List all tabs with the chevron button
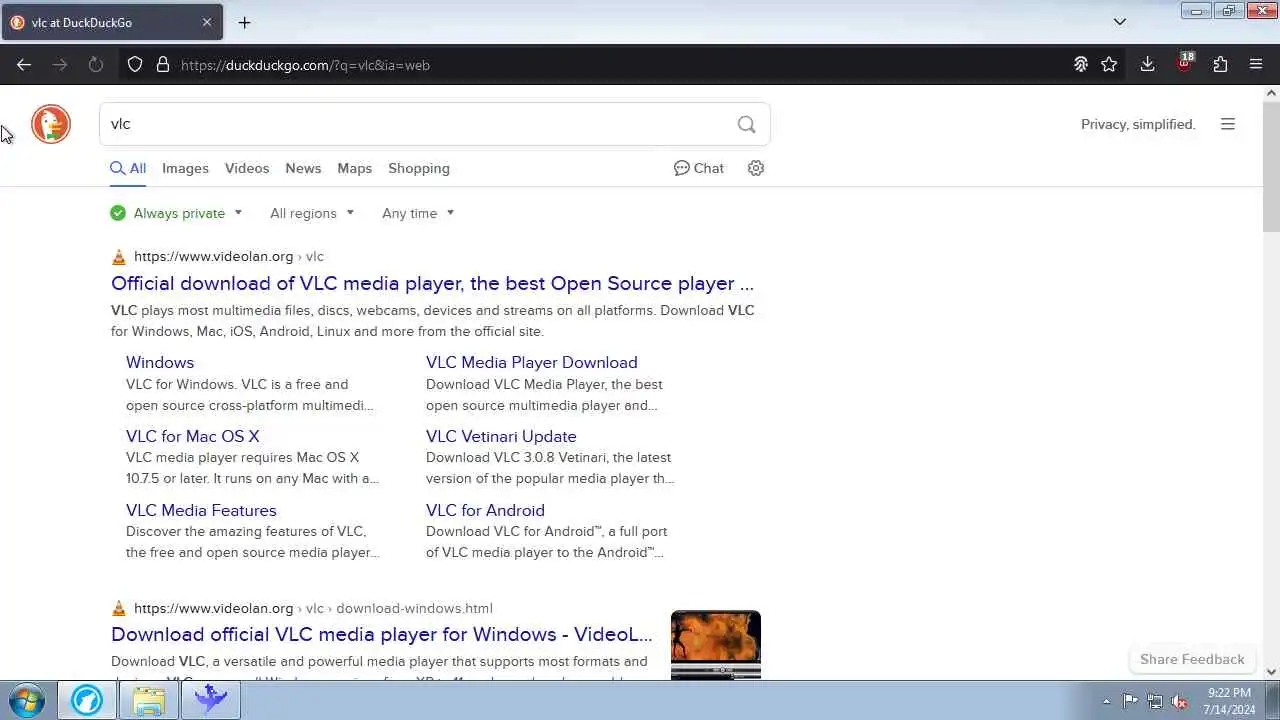 [x=1120, y=22]
